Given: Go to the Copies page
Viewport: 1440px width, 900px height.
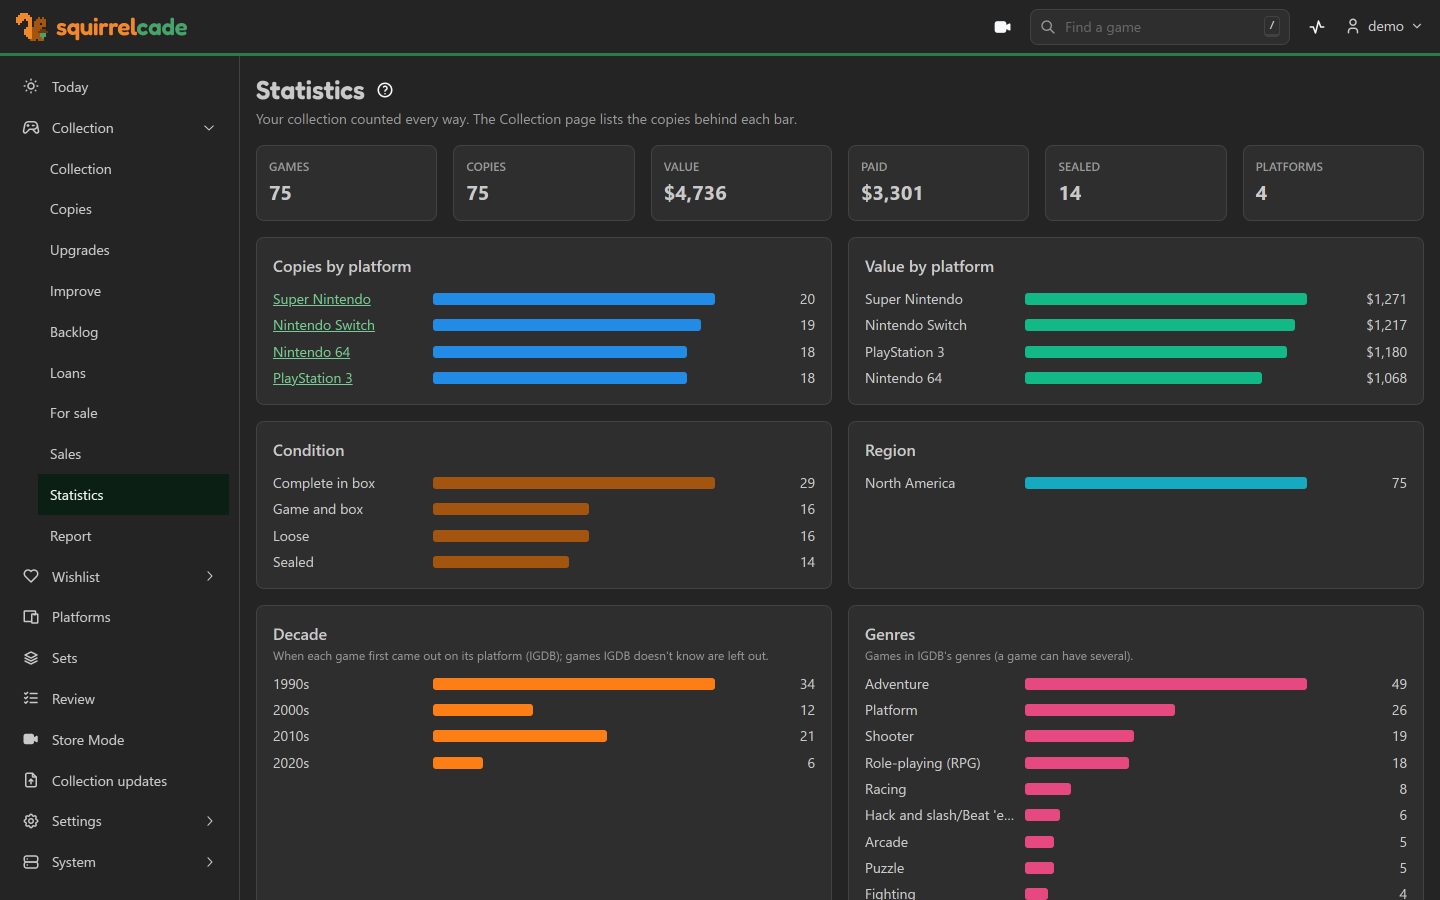Looking at the screenshot, I should 133,209.
